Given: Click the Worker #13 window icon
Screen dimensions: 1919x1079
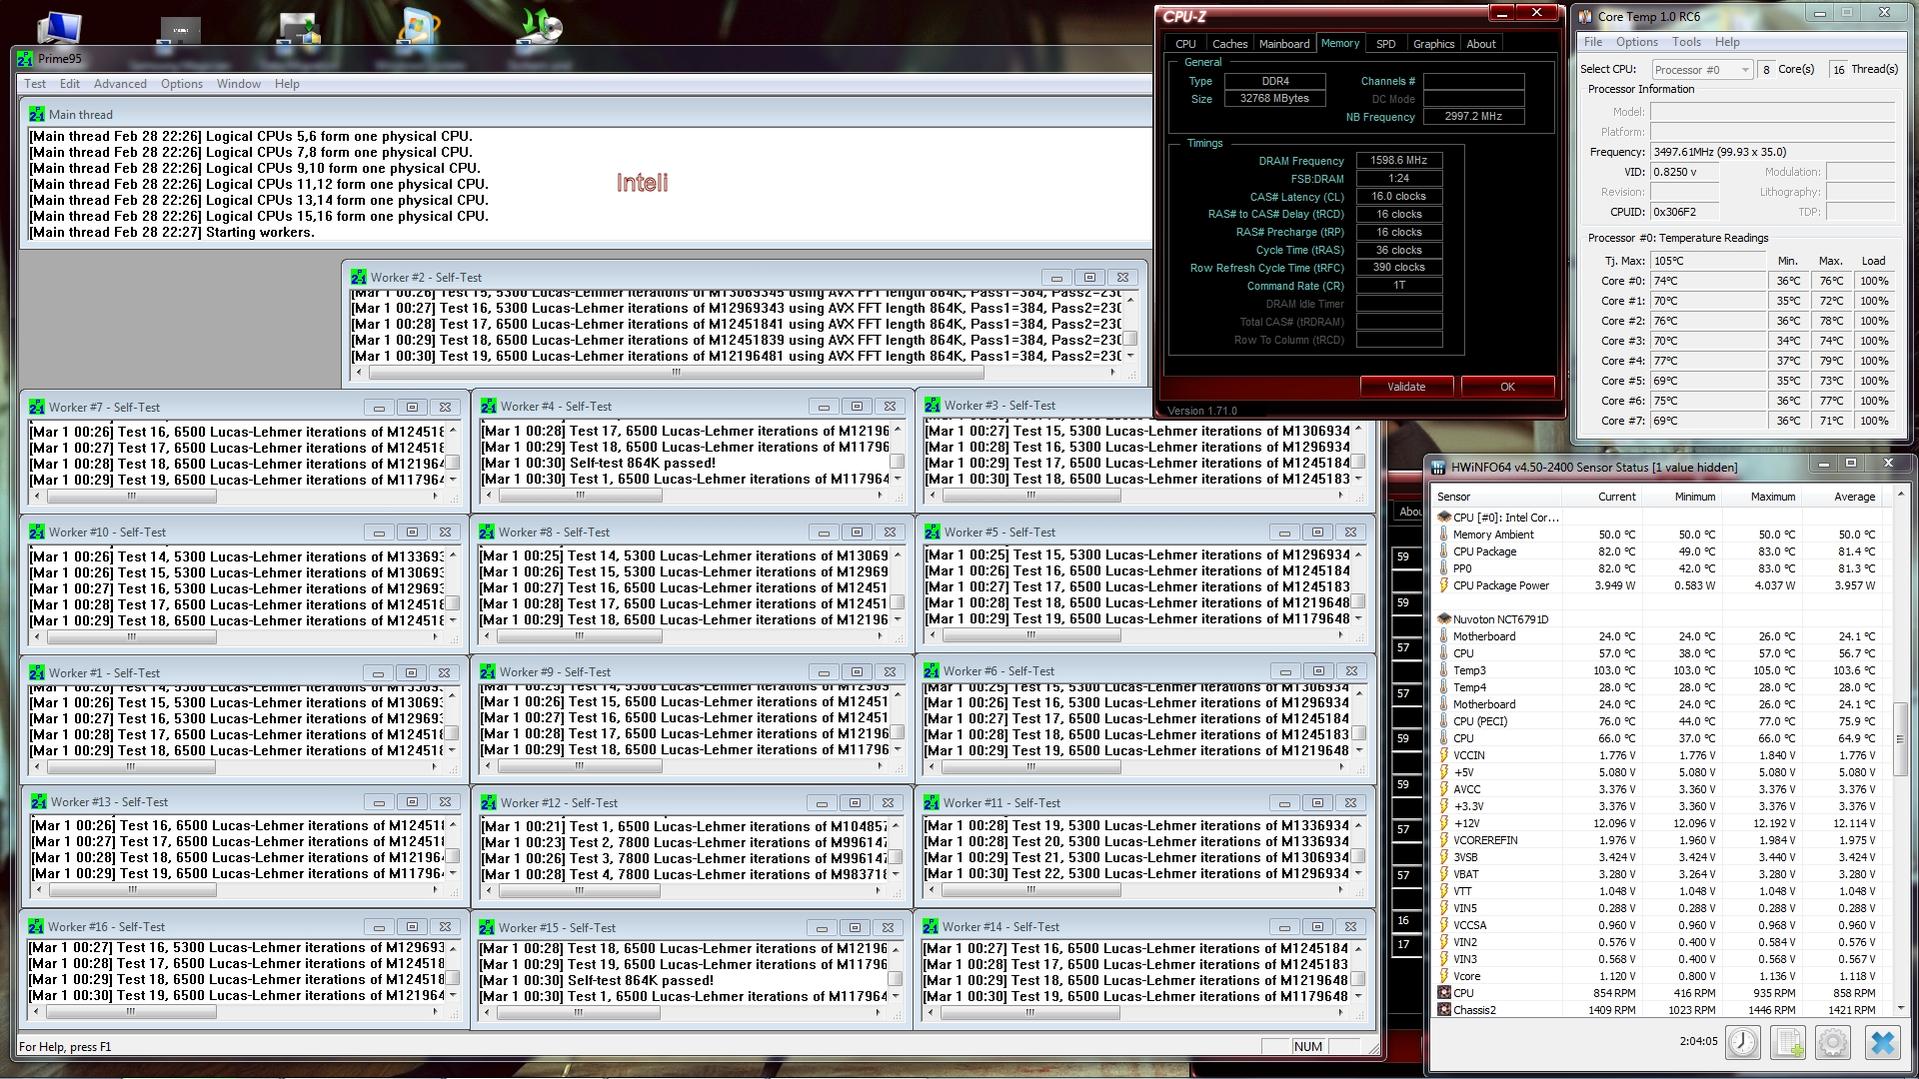Looking at the screenshot, I should (39, 802).
